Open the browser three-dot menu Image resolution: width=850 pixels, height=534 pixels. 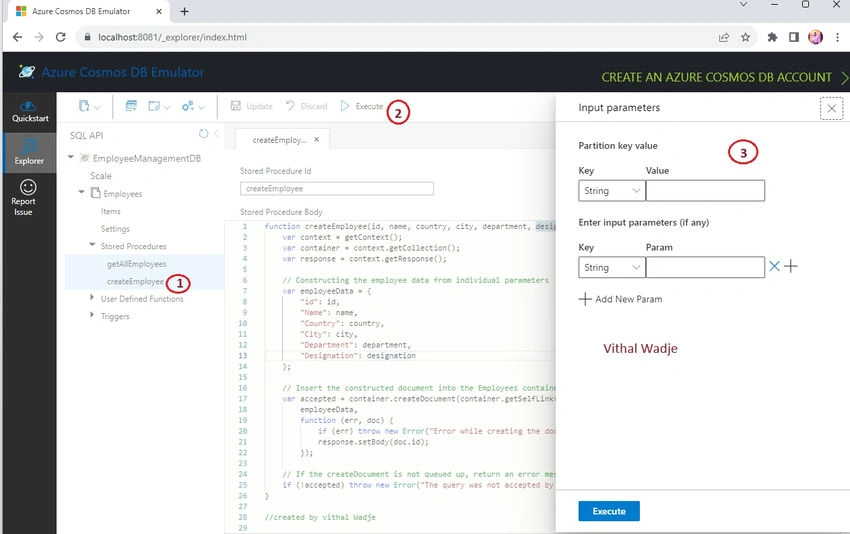pos(838,37)
